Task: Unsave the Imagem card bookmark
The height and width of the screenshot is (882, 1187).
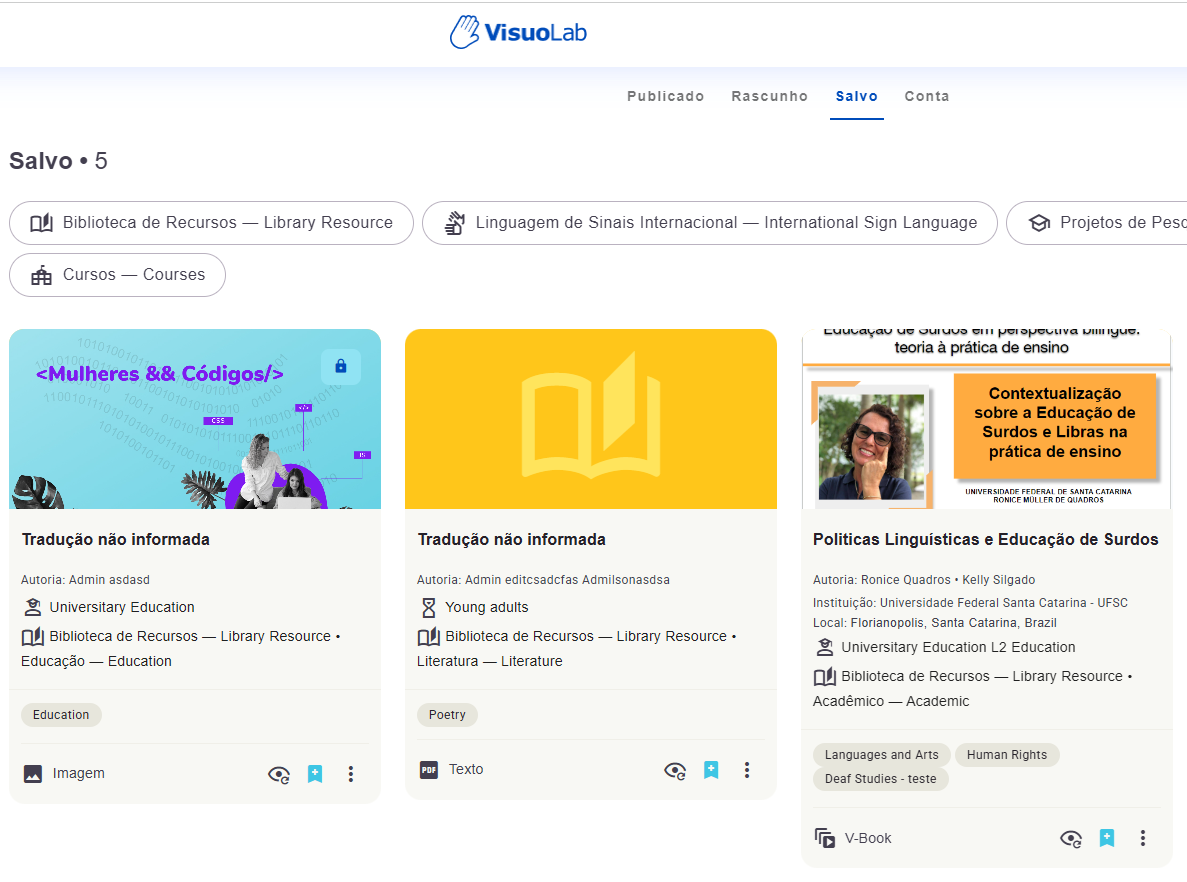Action: (315, 774)
